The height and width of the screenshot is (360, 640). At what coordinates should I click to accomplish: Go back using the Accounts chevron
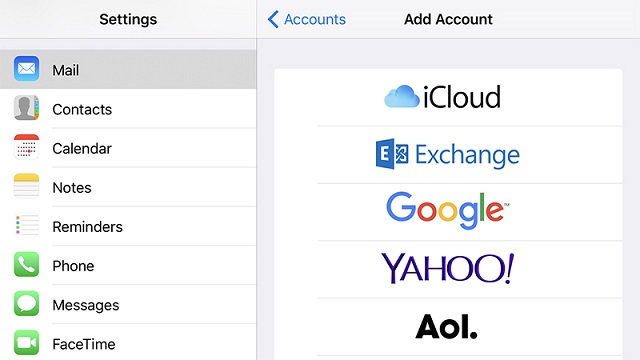273,19
